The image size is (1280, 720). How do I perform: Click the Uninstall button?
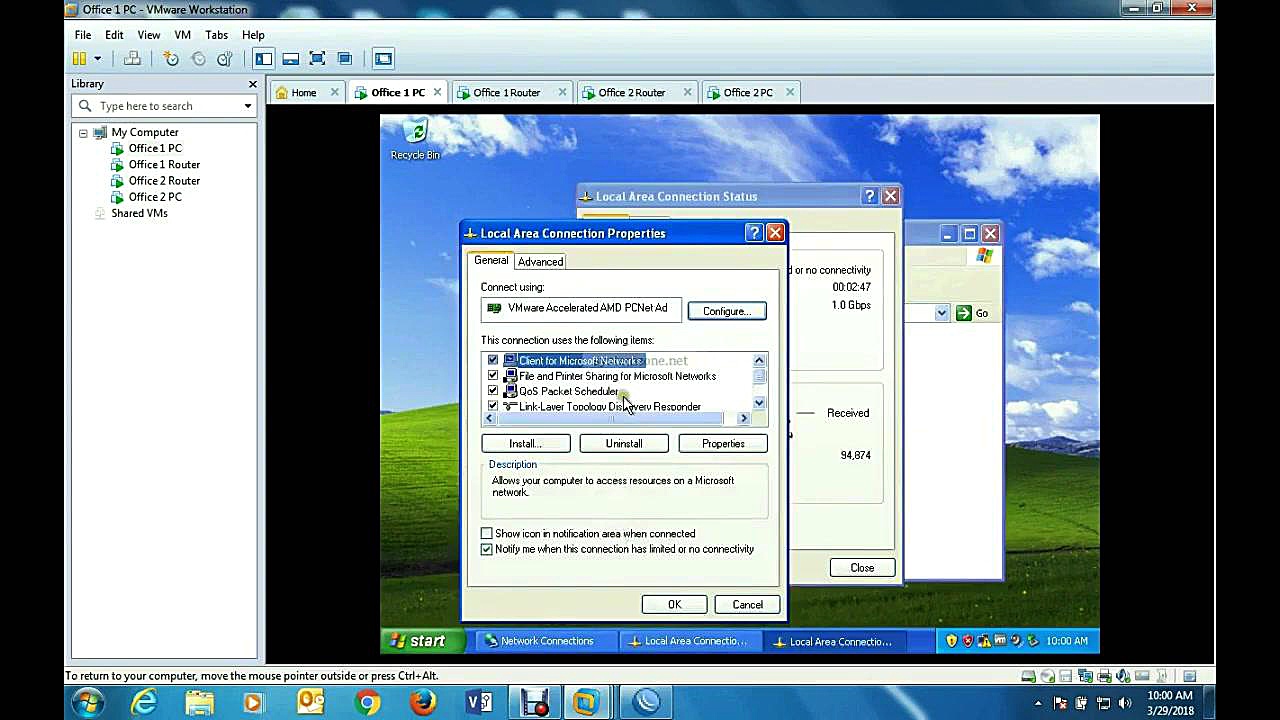[624, 444]
